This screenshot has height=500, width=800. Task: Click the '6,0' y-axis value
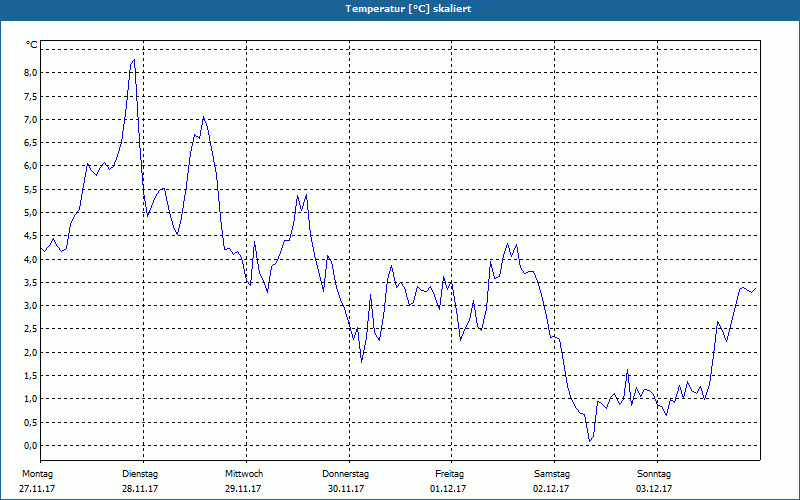[31, 166]
